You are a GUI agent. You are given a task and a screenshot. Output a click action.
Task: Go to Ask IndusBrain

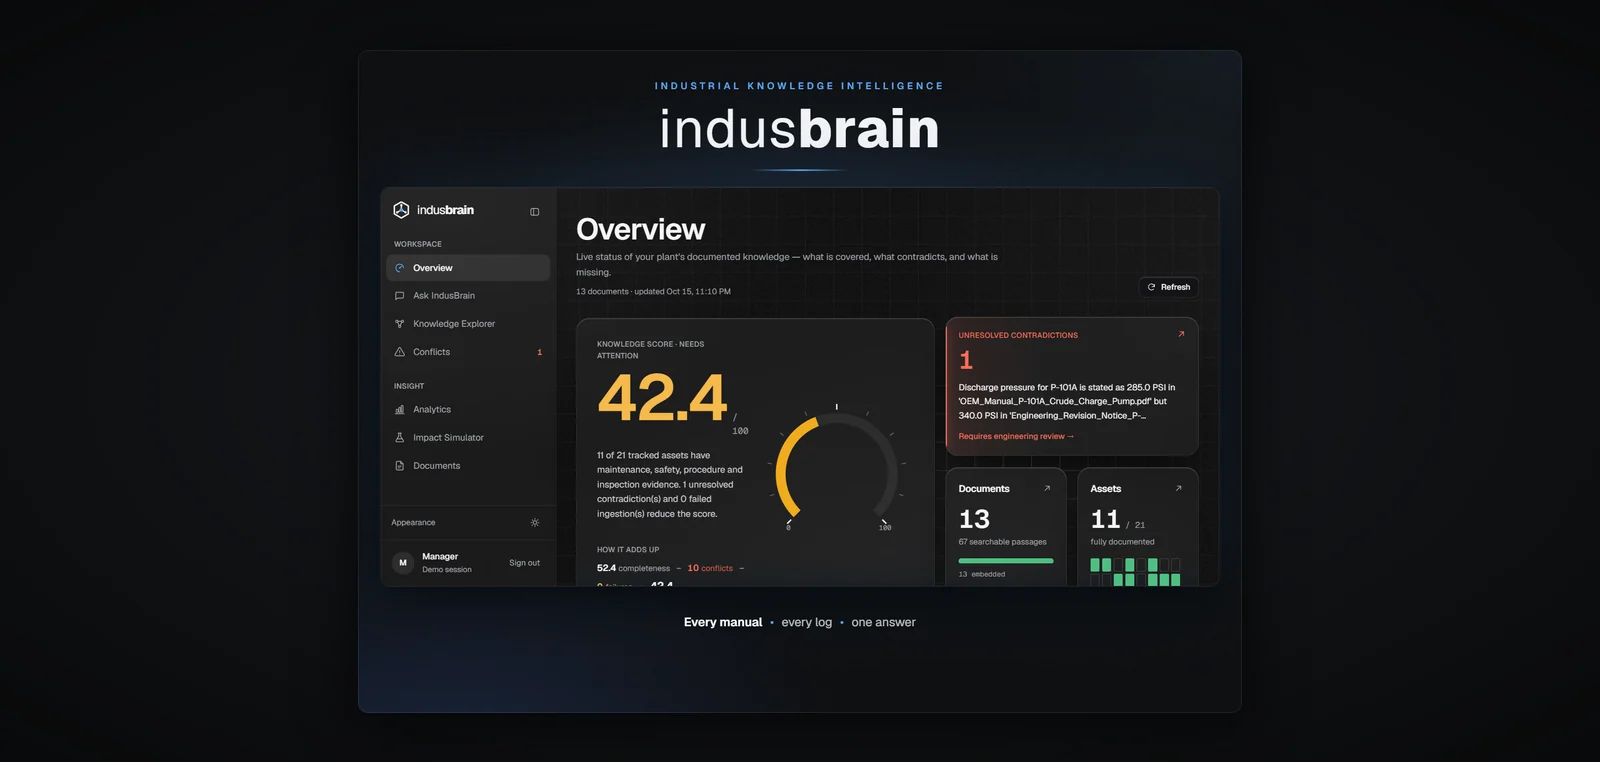468,296
